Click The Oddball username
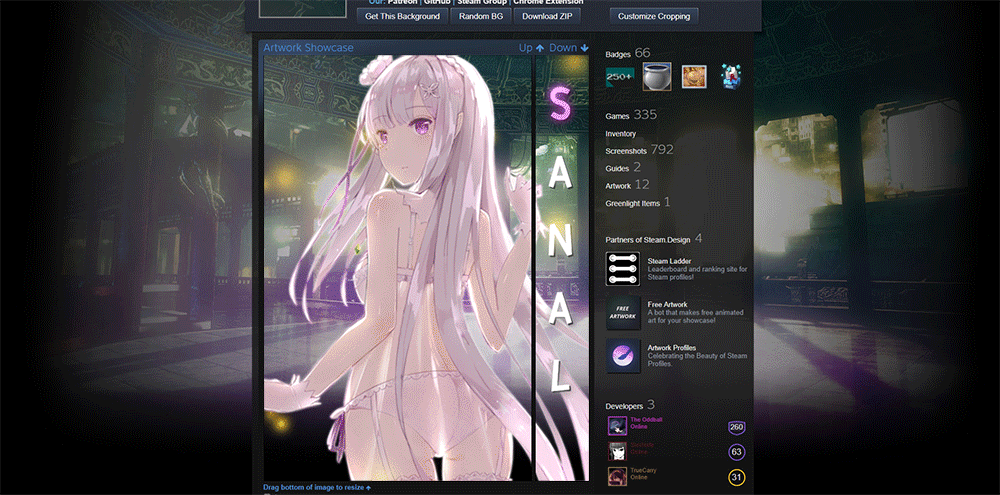 (645, 420)
